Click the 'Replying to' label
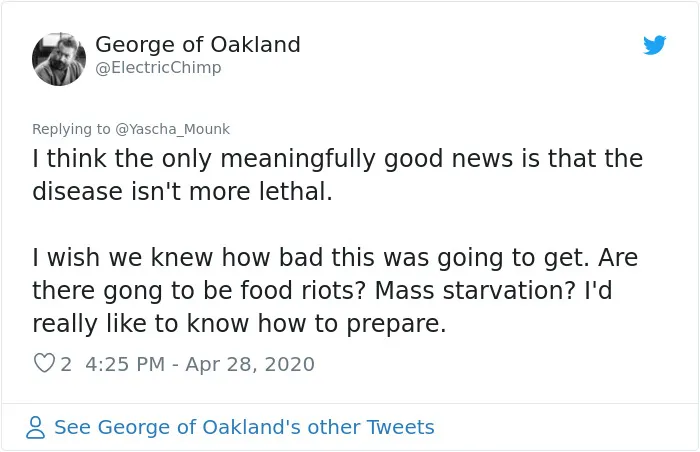Image resolution: width=700 pixels, height=452 pixels. 71,129
